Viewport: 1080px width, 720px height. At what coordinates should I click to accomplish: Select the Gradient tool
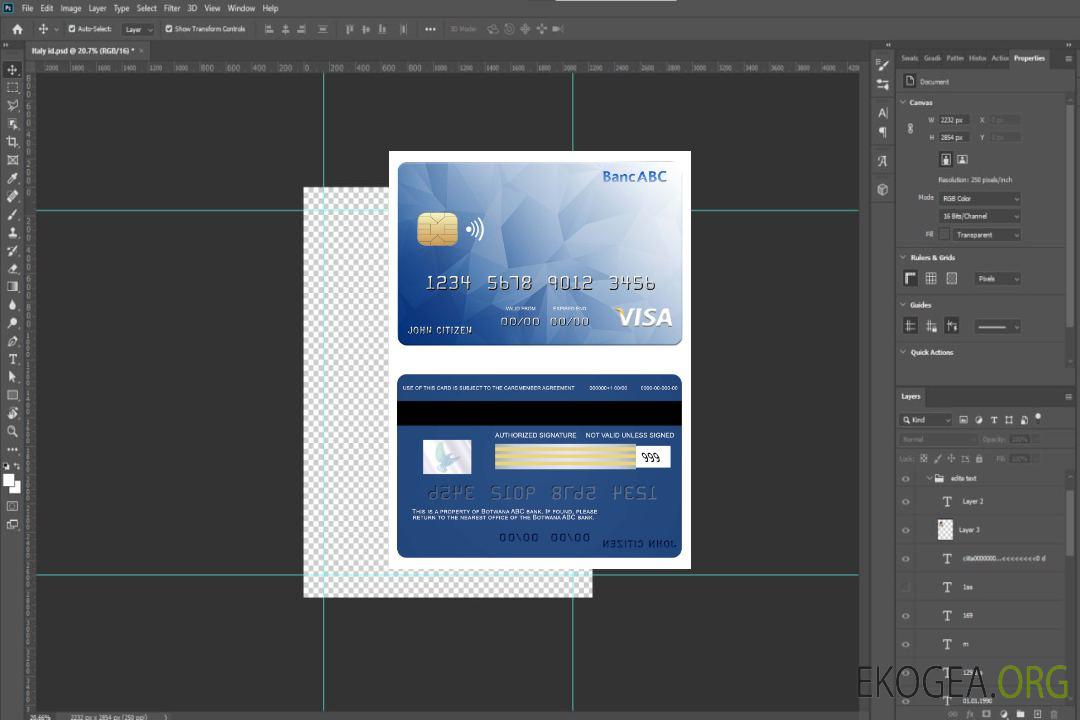[12, 287]
